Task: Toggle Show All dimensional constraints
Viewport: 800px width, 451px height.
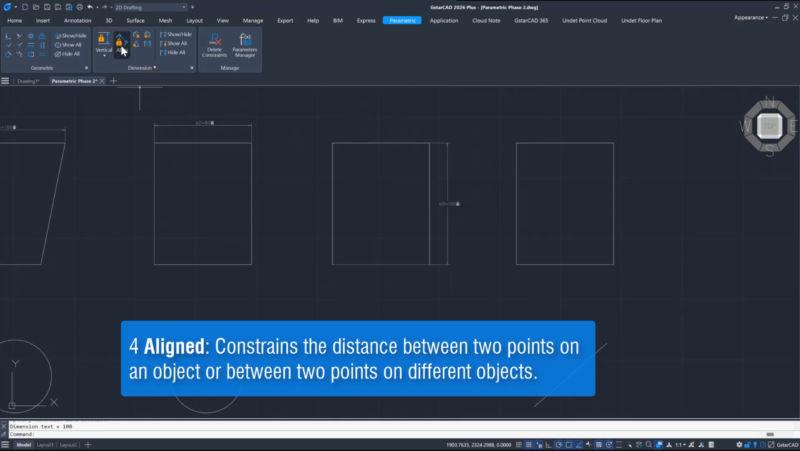Action: 174,44
